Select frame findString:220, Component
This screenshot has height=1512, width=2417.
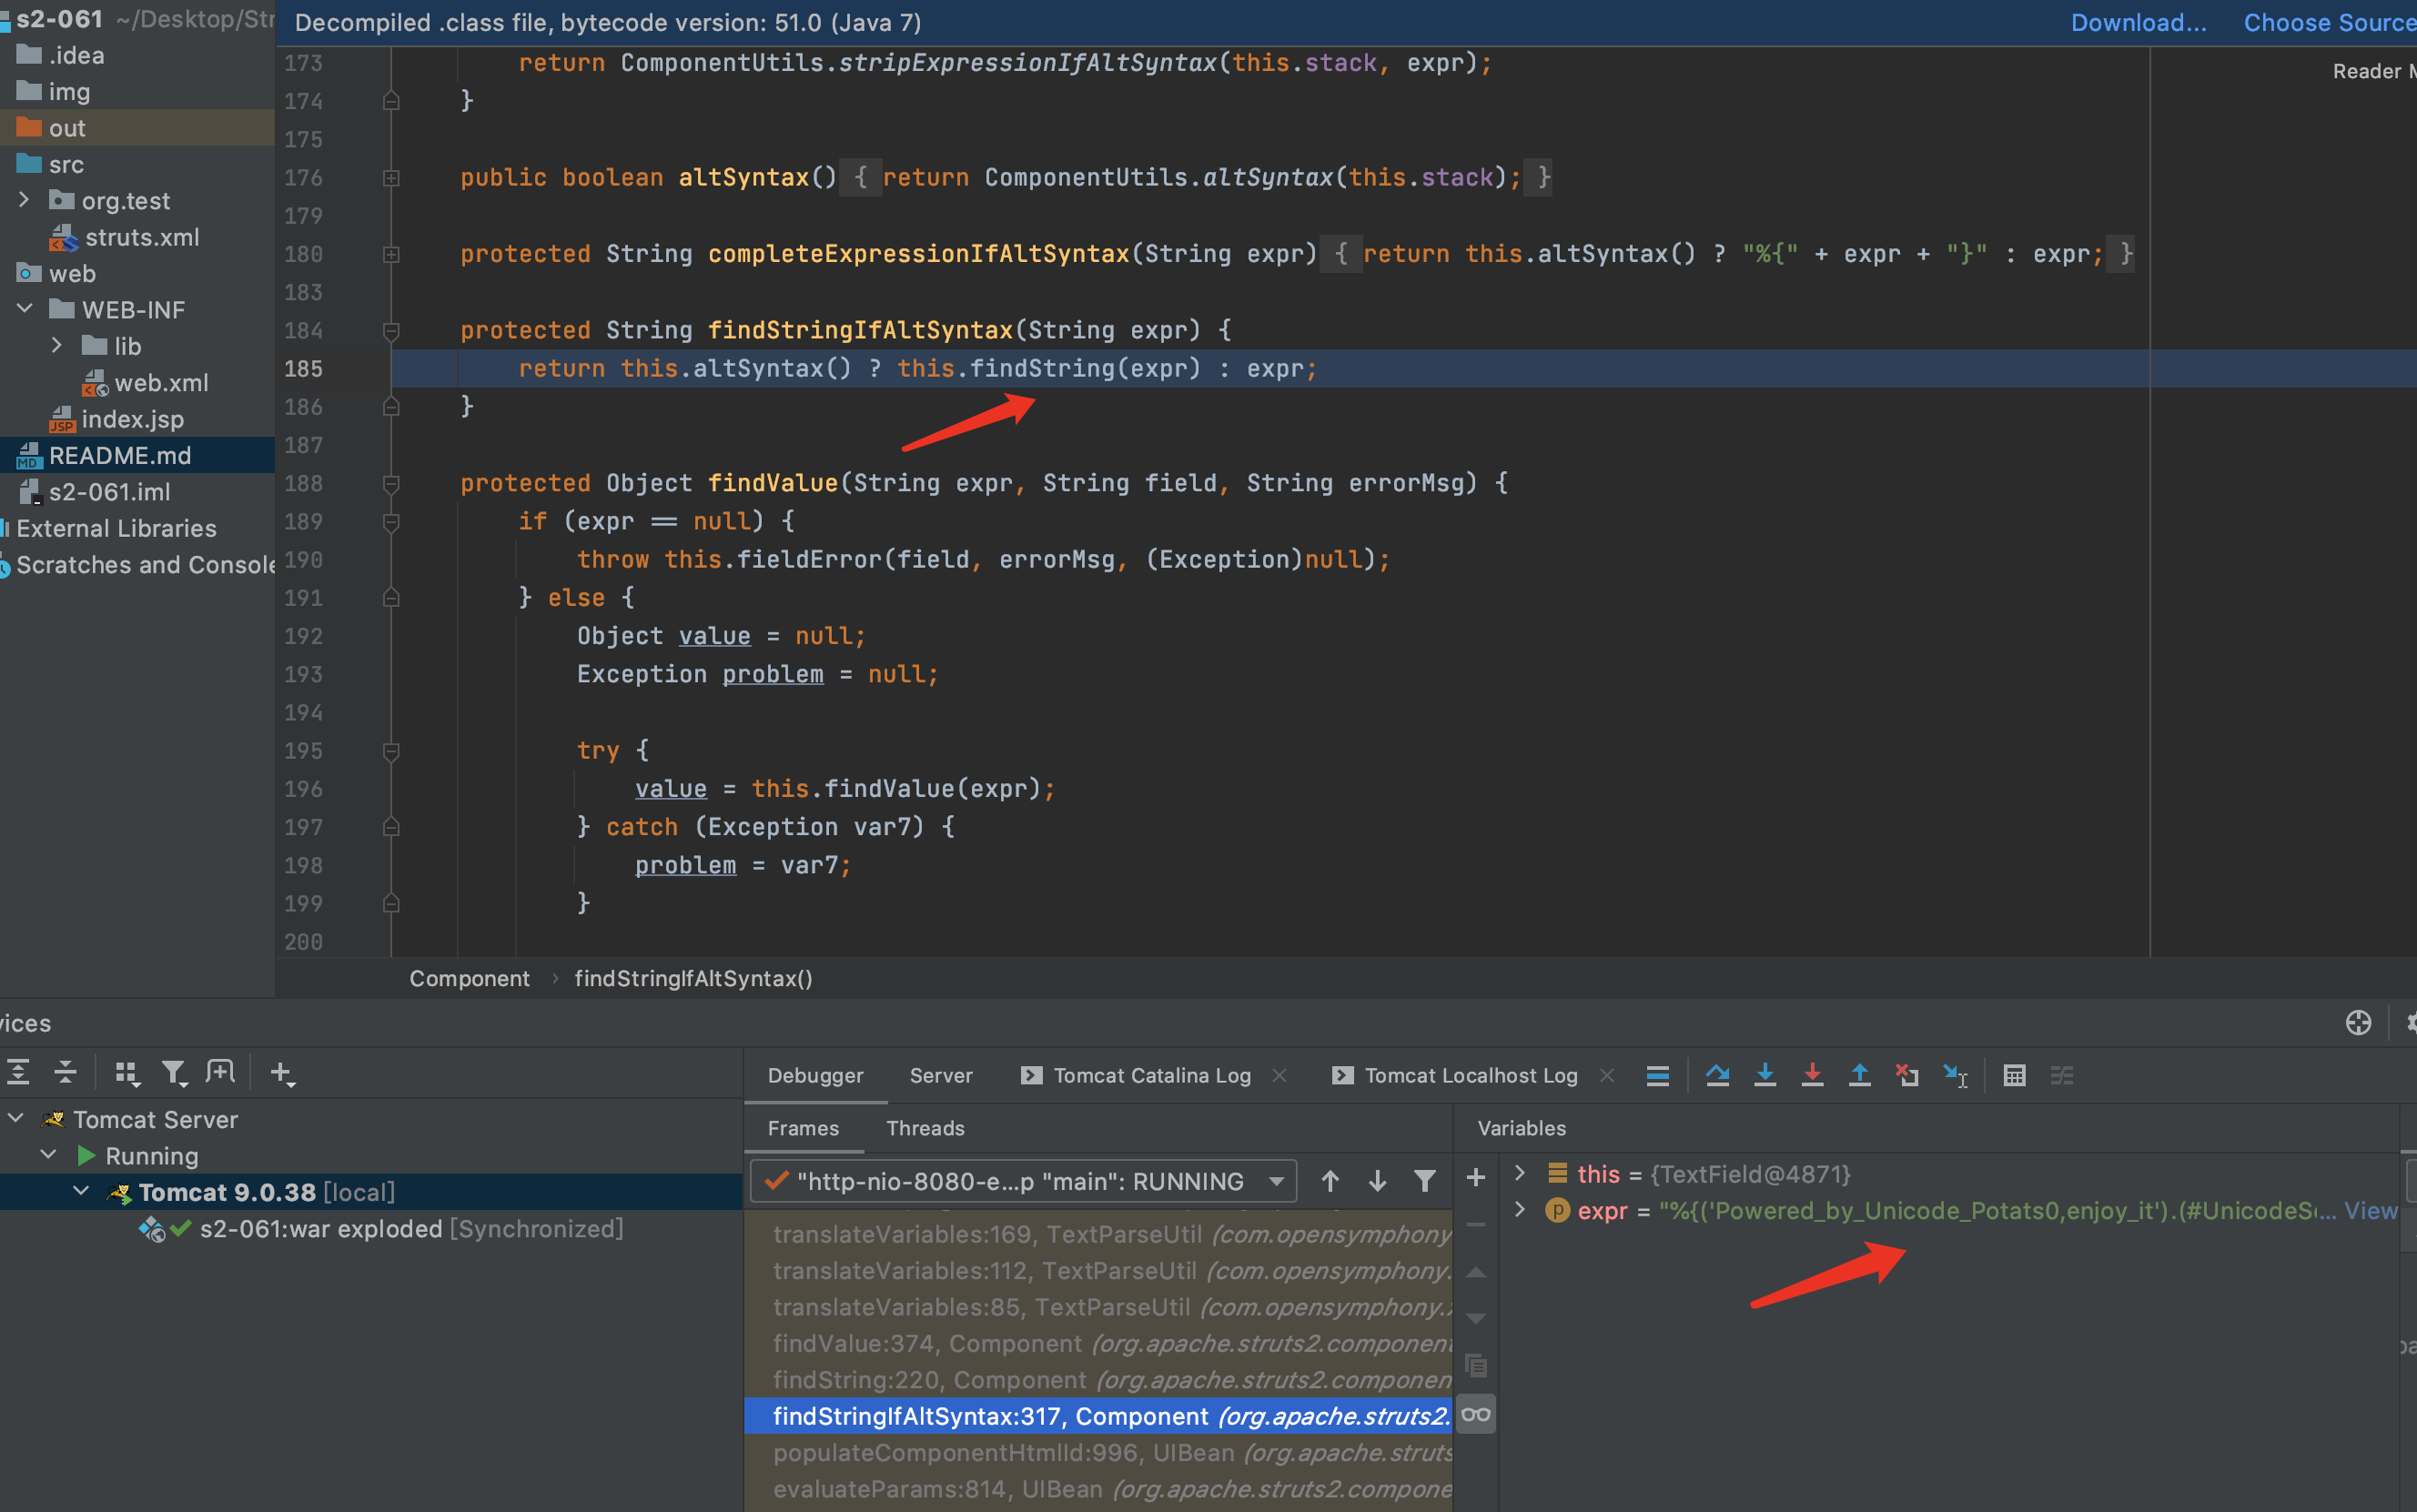pos(1098,1379)
